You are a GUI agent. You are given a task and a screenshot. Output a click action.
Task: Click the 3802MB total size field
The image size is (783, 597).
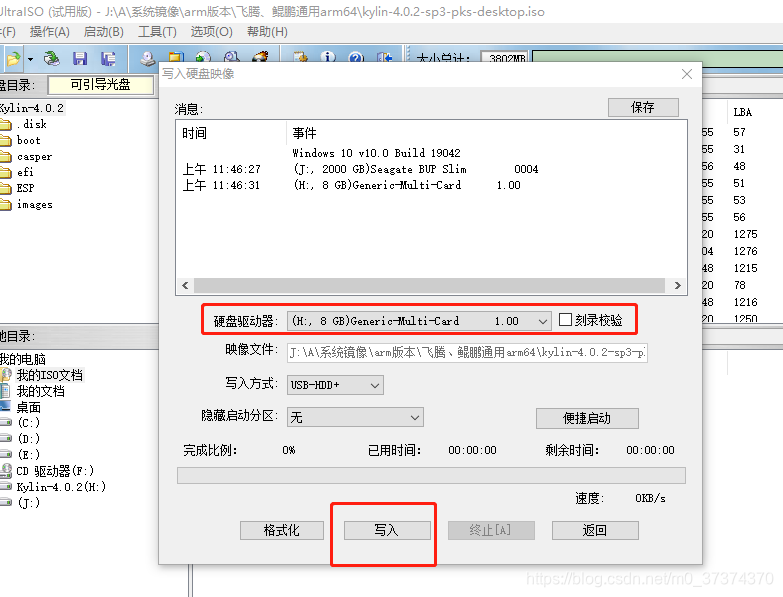point(505,58)
